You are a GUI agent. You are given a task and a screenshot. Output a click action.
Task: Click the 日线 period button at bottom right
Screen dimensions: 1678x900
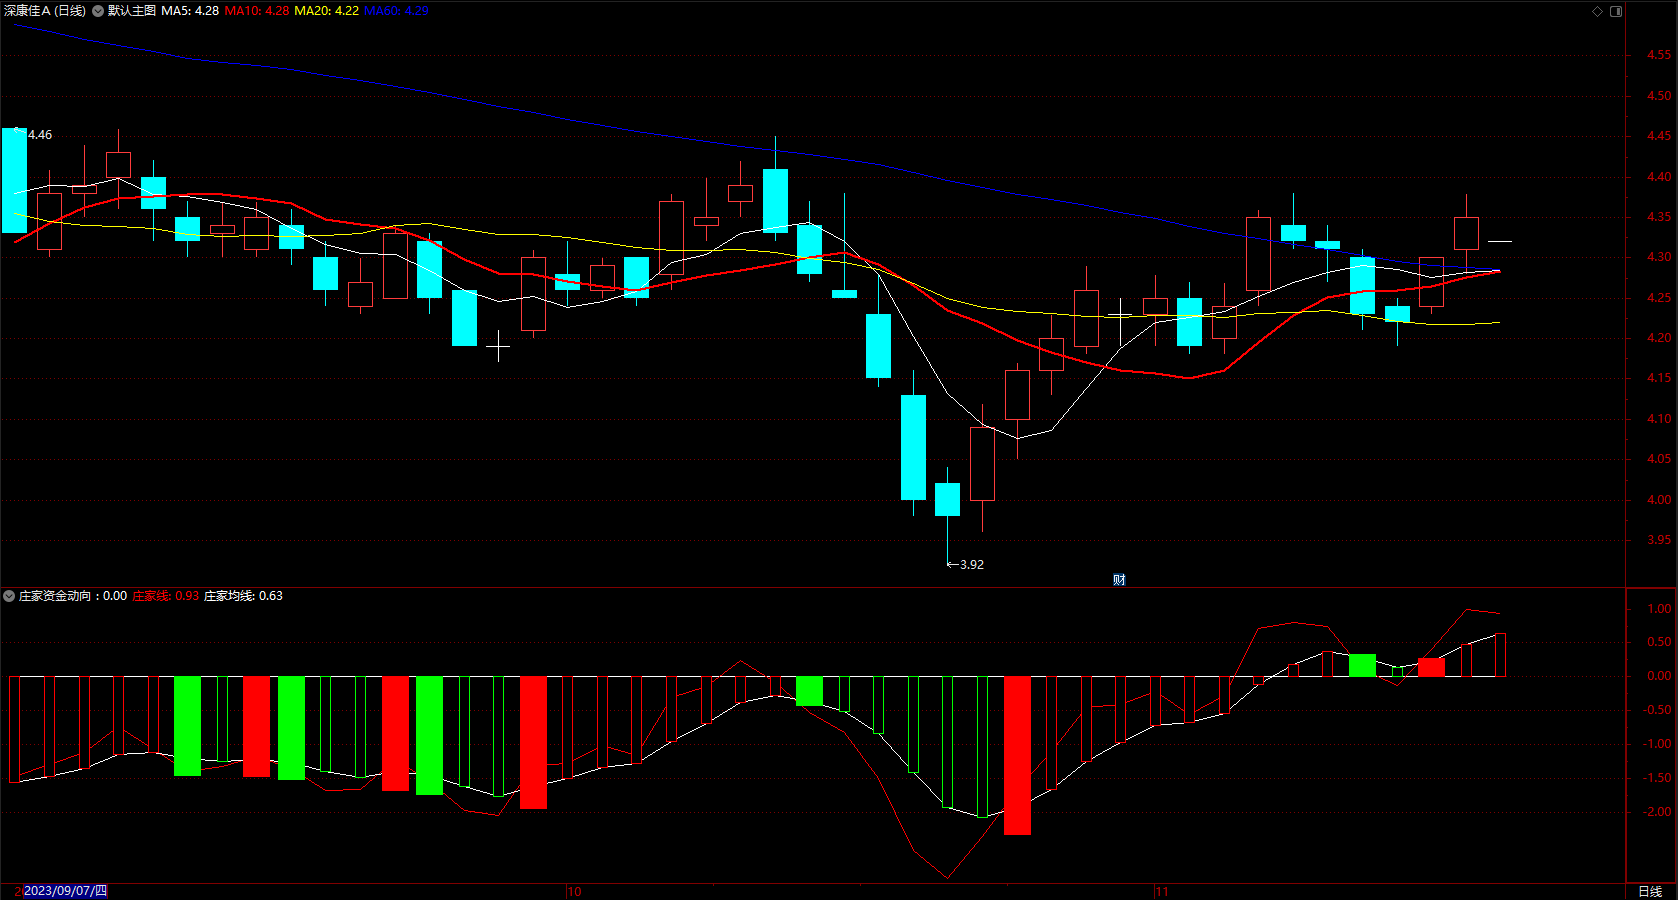pyautogui.click(x=1650, y=891)
